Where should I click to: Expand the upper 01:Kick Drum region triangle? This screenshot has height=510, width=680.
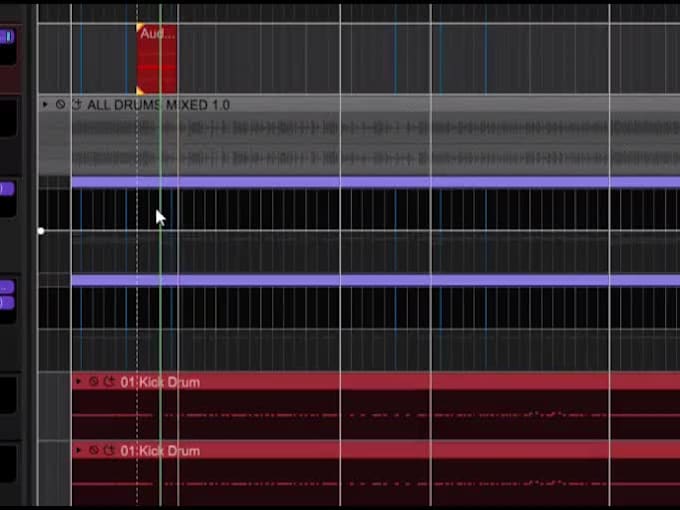[x=78, y=382]
